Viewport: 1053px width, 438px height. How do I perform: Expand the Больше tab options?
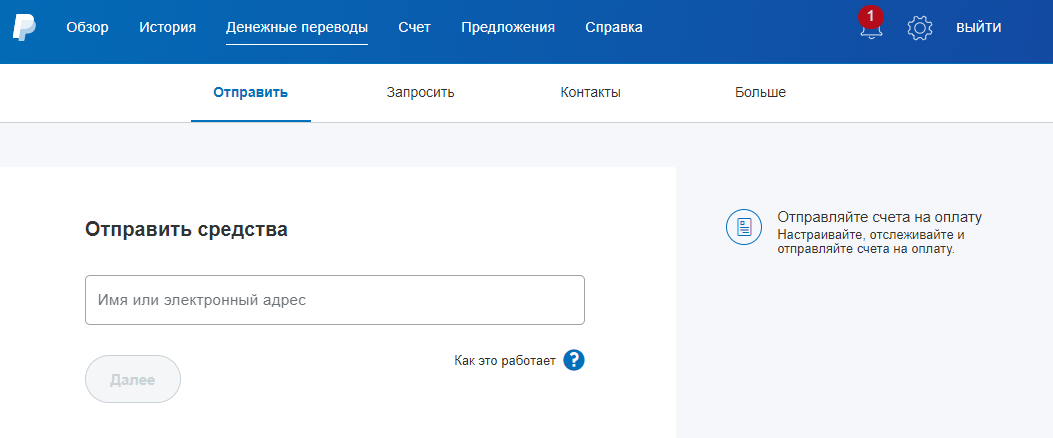click(x=760, y=93)
